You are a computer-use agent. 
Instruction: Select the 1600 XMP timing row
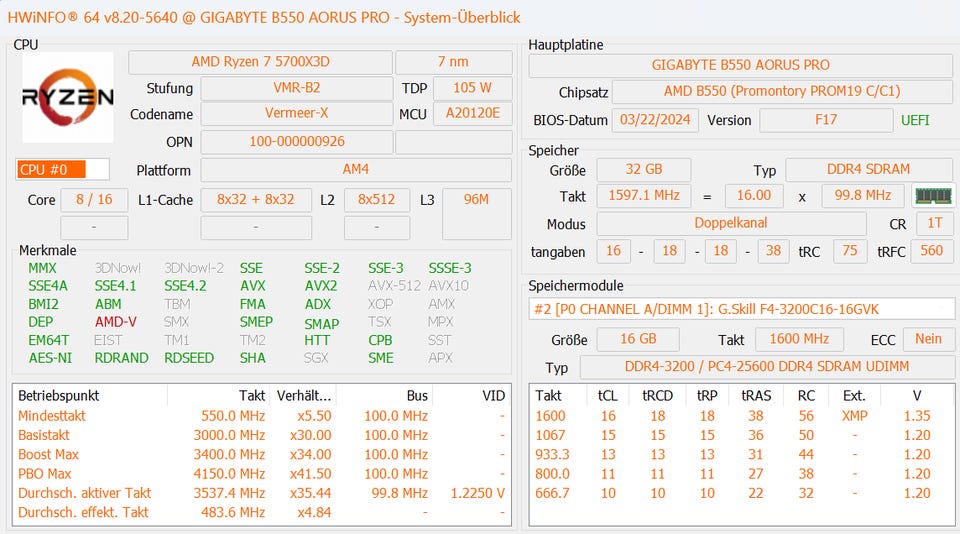coord(741,416)
